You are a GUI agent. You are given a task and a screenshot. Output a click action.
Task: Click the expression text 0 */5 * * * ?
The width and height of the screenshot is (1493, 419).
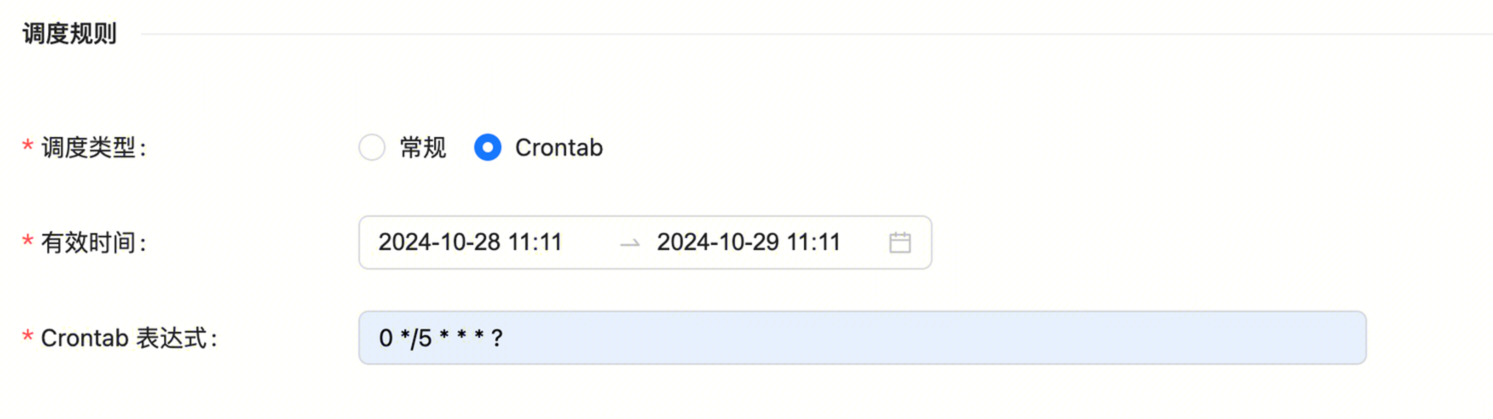pos(440,339)
